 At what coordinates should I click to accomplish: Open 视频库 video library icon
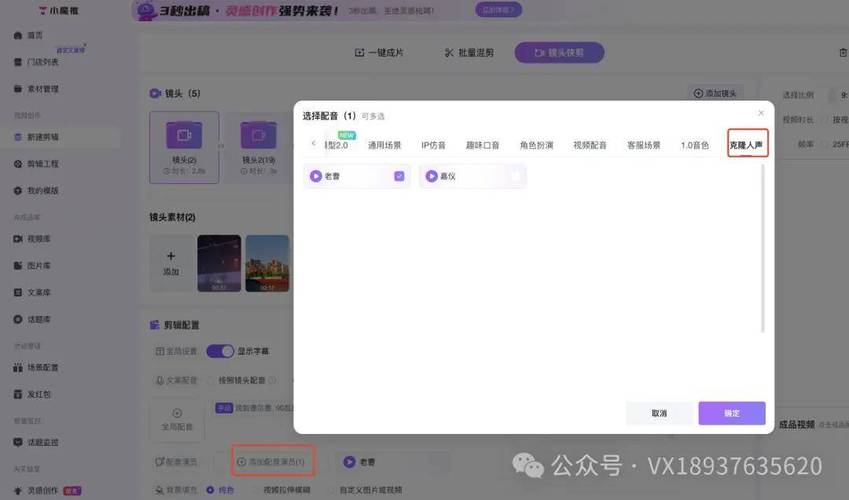click(x=17, y=239)
